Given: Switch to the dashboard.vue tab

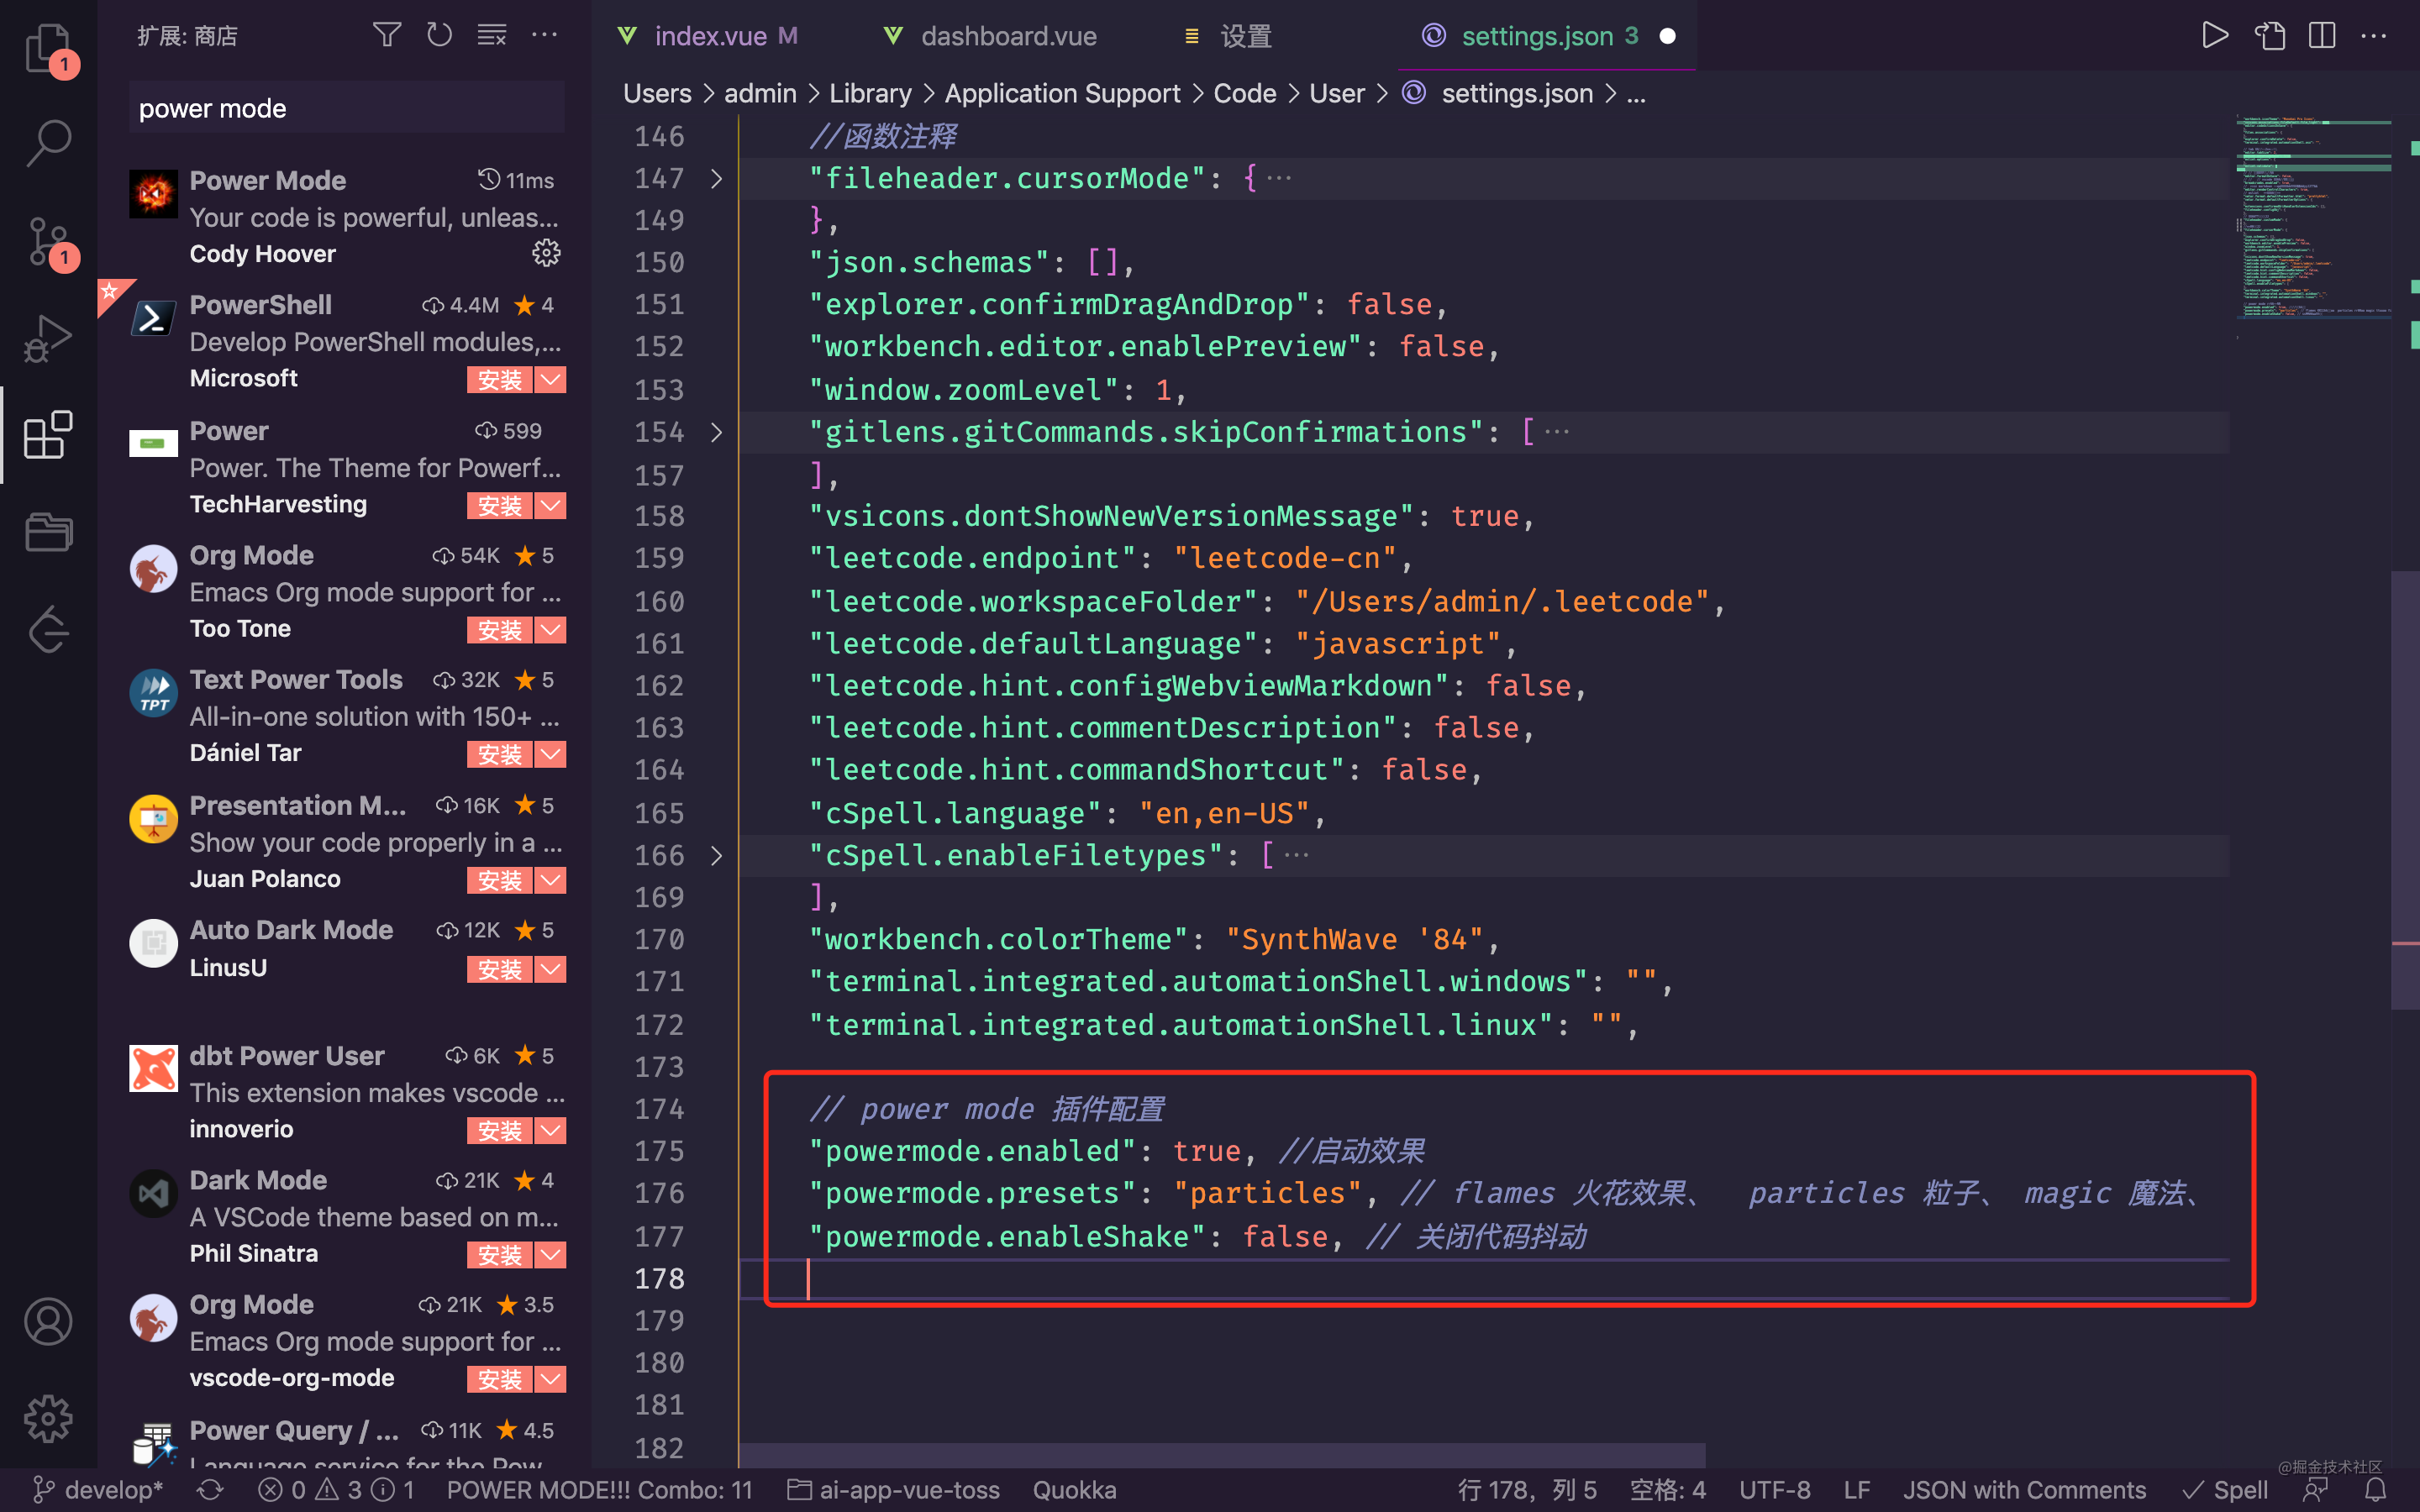Looking at the screenshot, I should point(1007,35).
